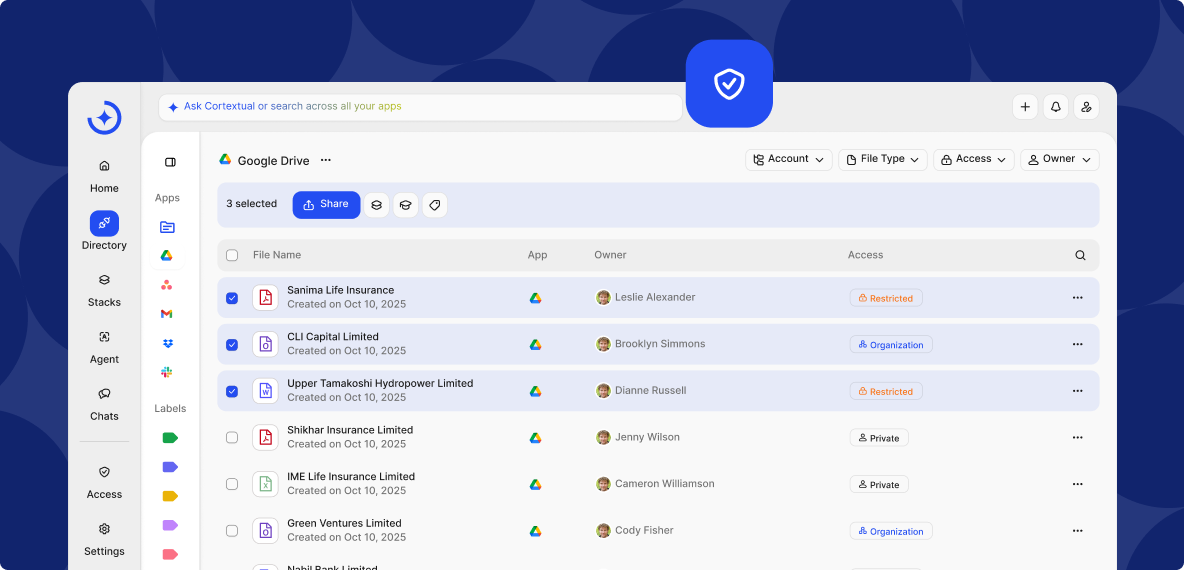1184x570 pixels.
Task: Open the File Type filter dropdown
Action: pos(882,160)
